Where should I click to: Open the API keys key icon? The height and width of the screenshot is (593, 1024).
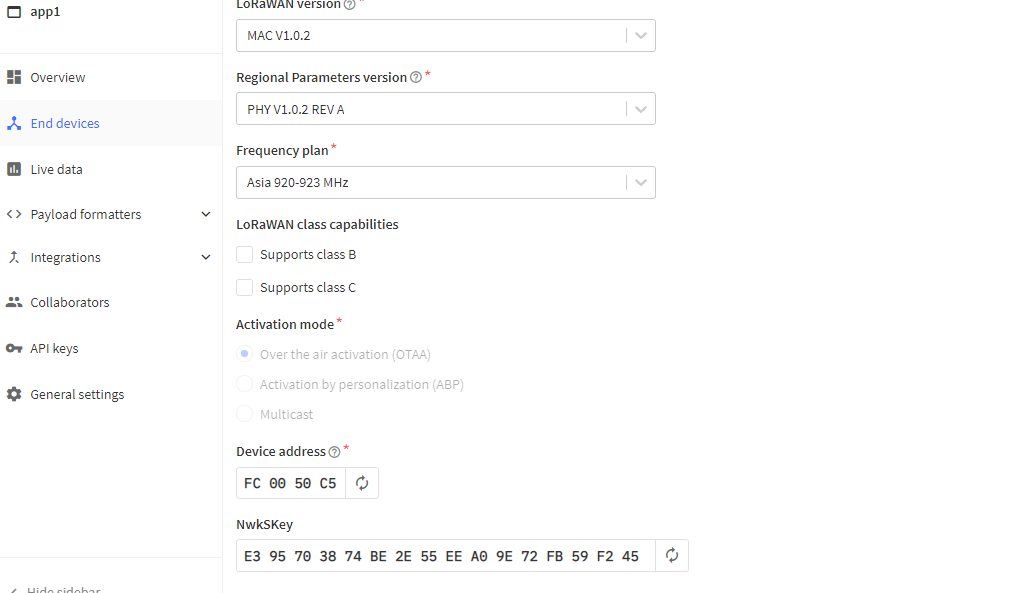tap(14, 347)
